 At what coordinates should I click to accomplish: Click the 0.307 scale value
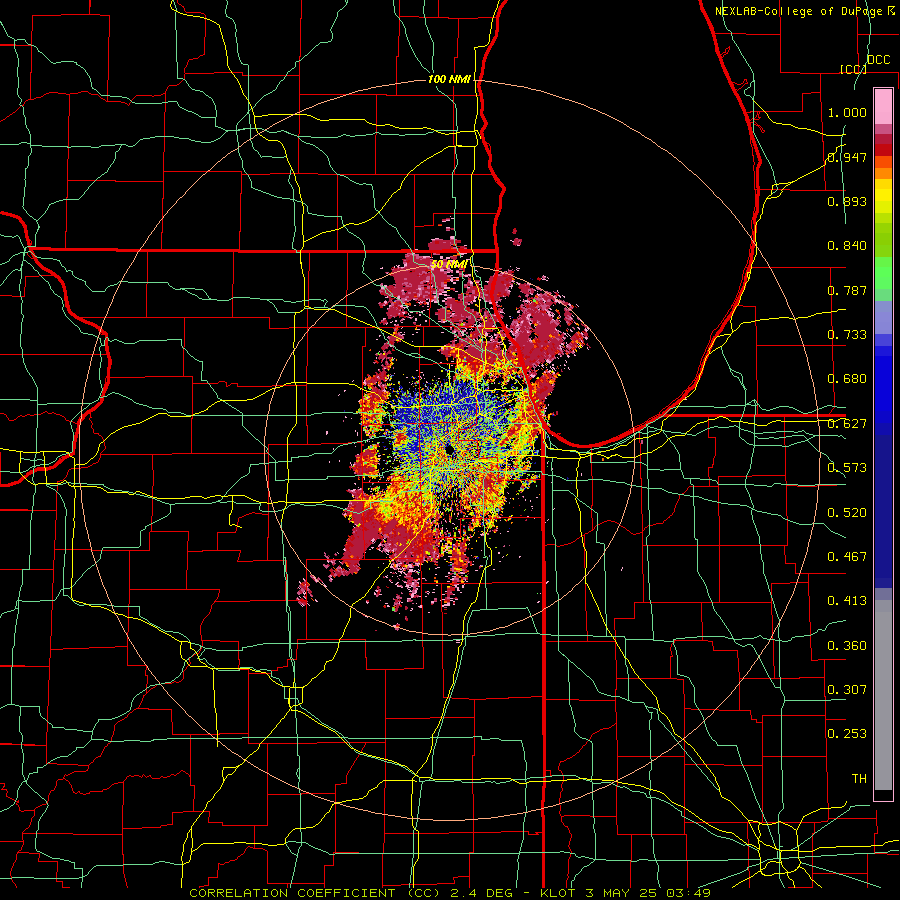[x=847, y=690]
